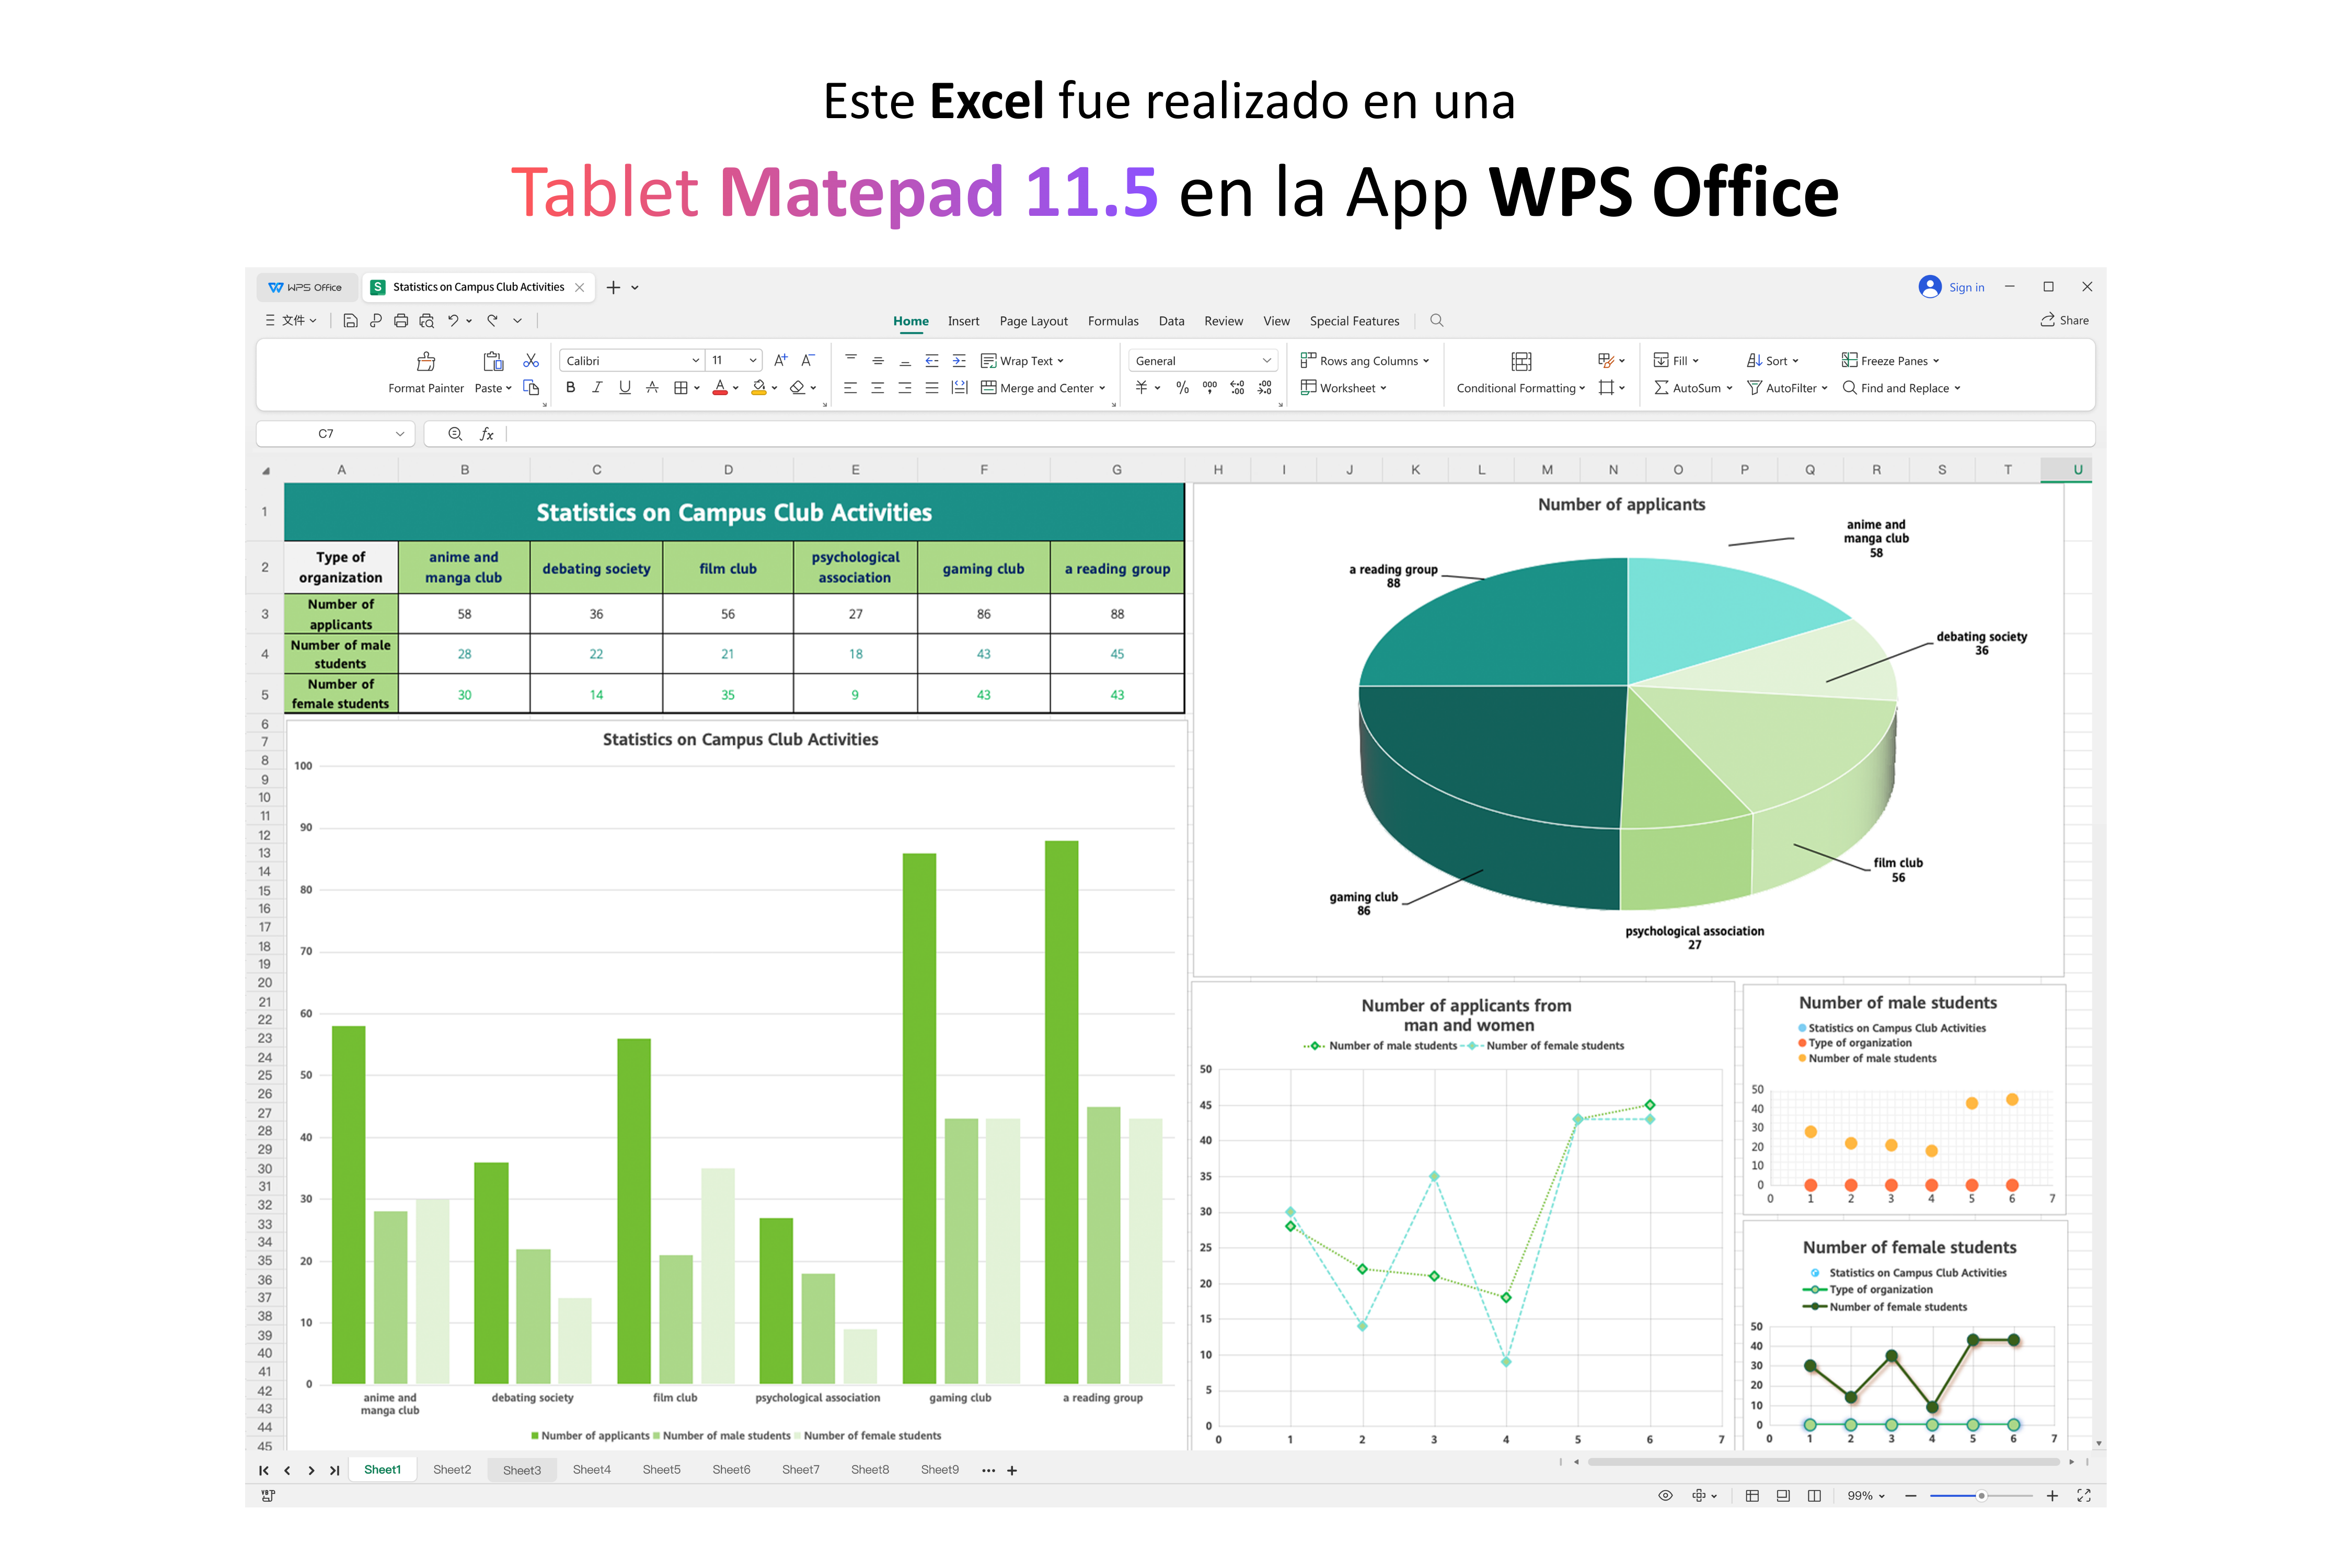
Task: Click the AutoSum sigma icon
Action: tap(1661, 388)
